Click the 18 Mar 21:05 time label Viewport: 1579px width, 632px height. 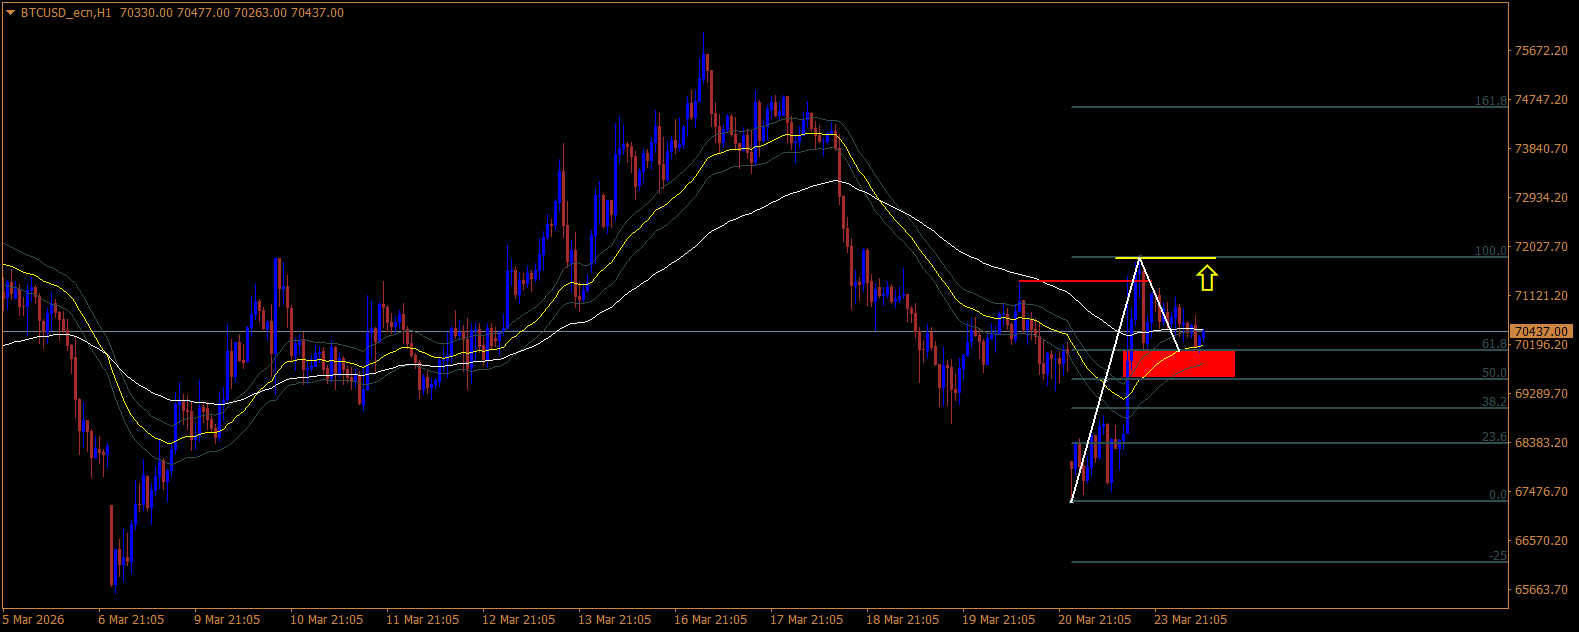point(903,620)
